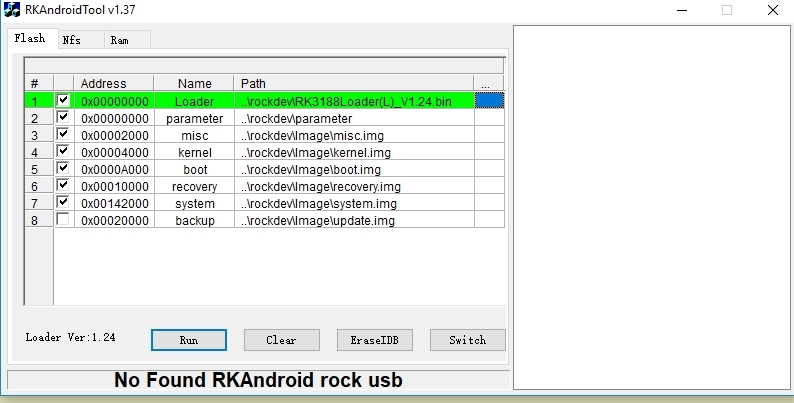Open browse cell for Loader row
The width and height of the screenshot is (794, 403).
(489, 101)
